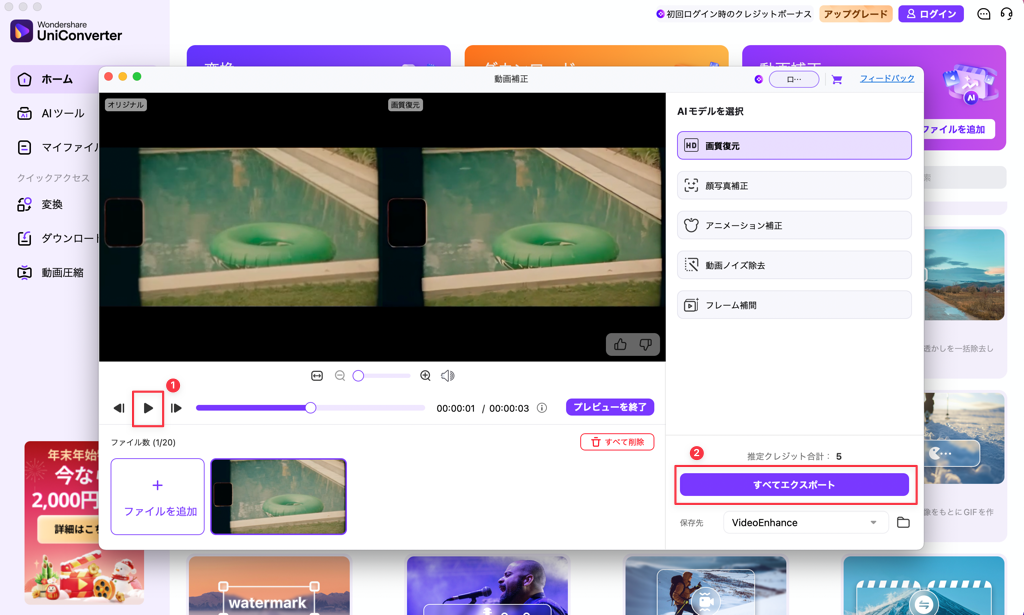The width and height of the screenshot is (1024, 615).
Task: Step forward one frame with next-frame icon
Action: coord(178,407)
